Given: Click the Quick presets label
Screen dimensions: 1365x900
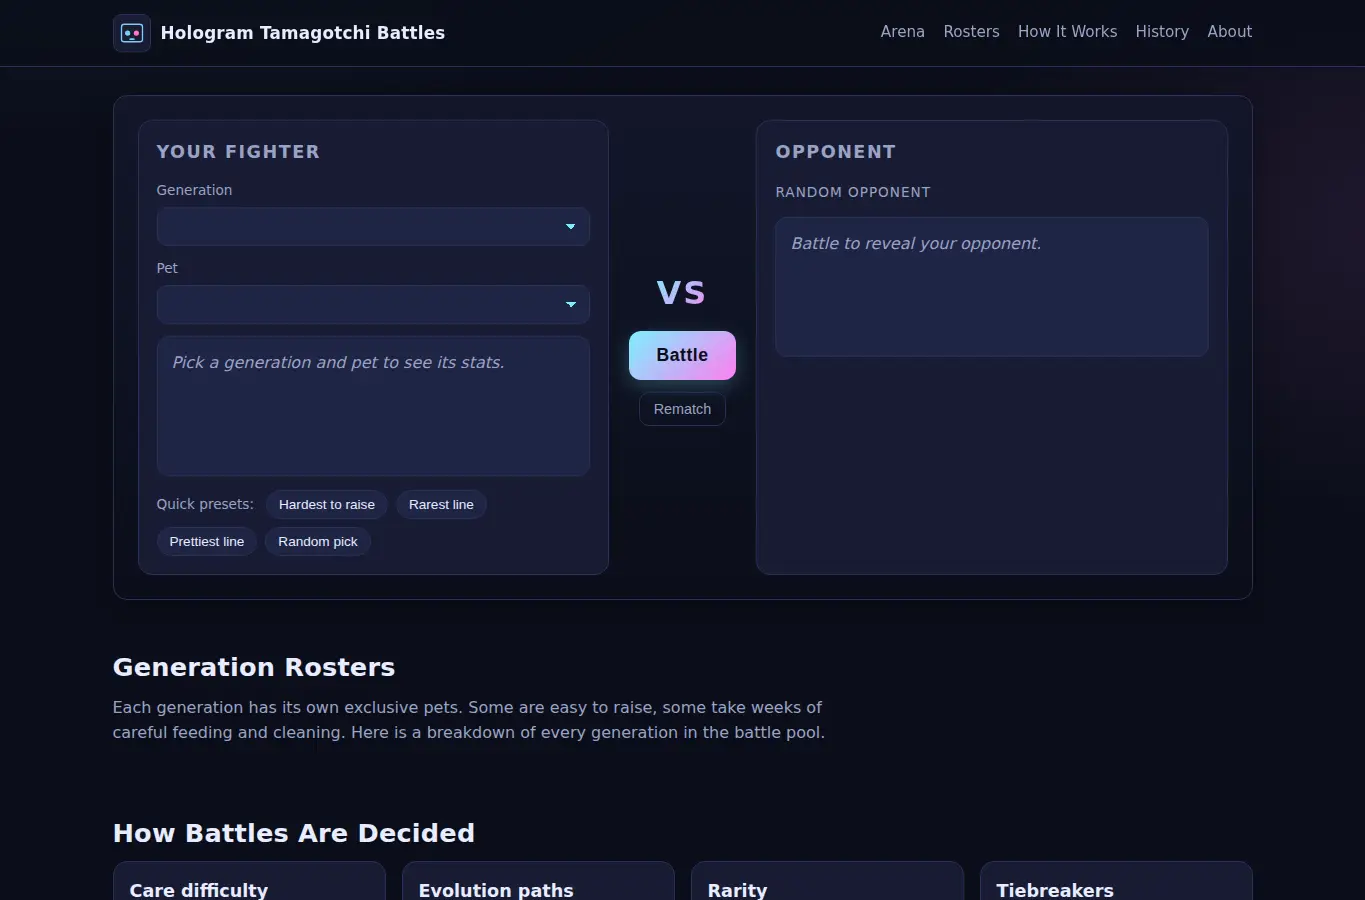Looking at the screenshot, I should [205, 504].
